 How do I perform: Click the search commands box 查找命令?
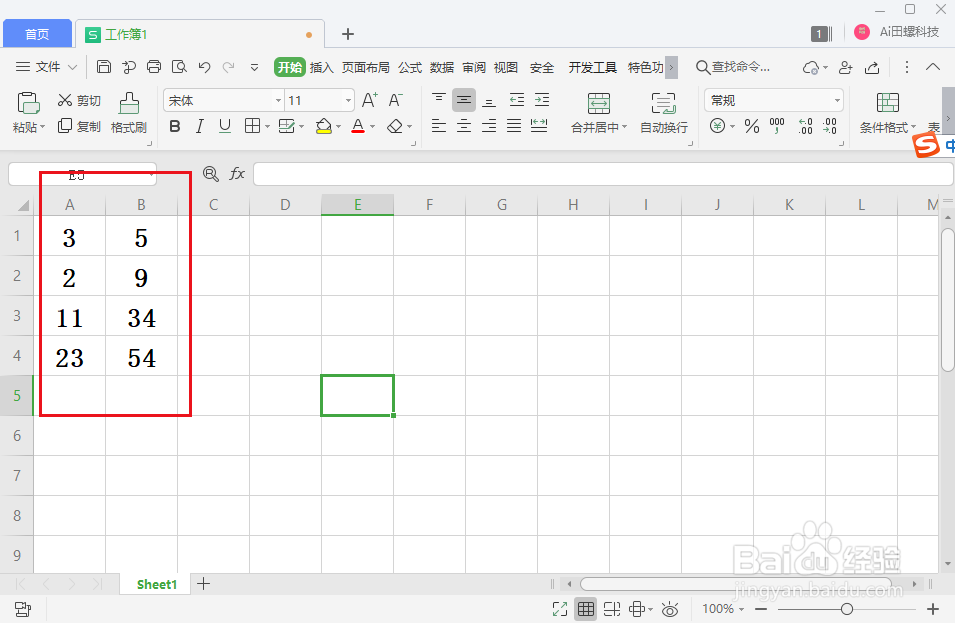pos(733,67)
